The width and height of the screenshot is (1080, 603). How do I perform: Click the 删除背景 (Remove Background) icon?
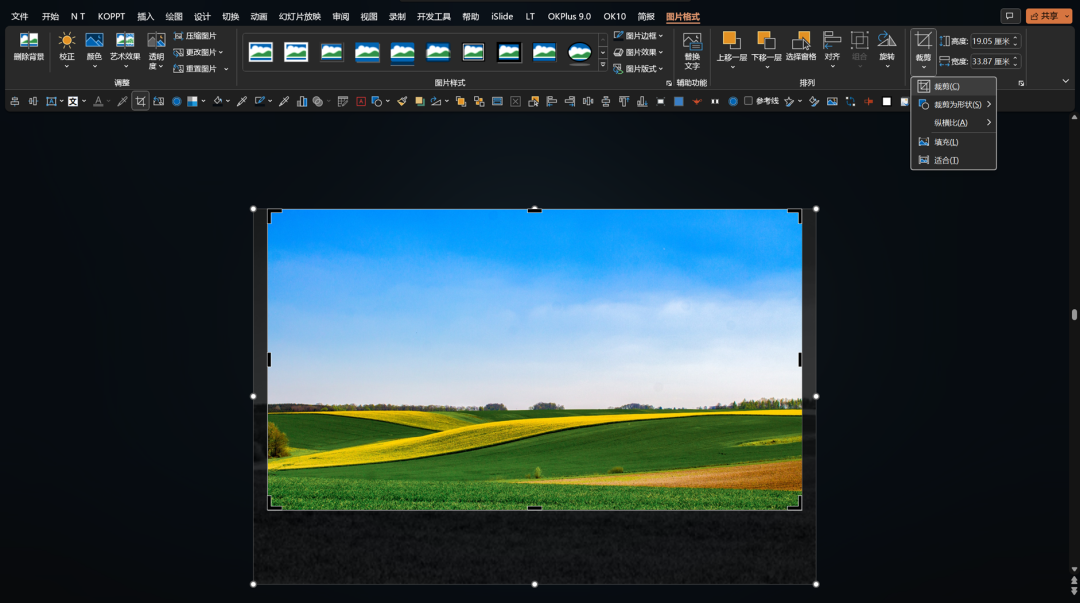click(x=29, y=46)
